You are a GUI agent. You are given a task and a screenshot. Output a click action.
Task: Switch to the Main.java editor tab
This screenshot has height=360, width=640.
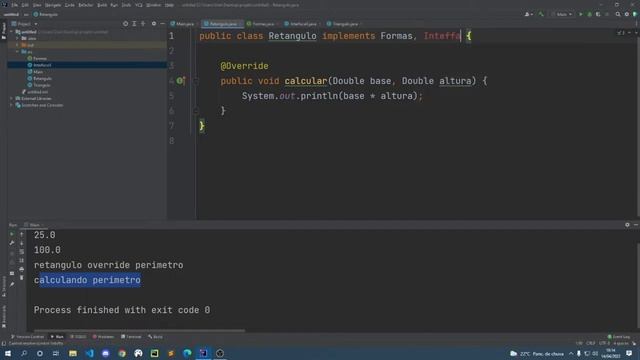pos(182,24)
